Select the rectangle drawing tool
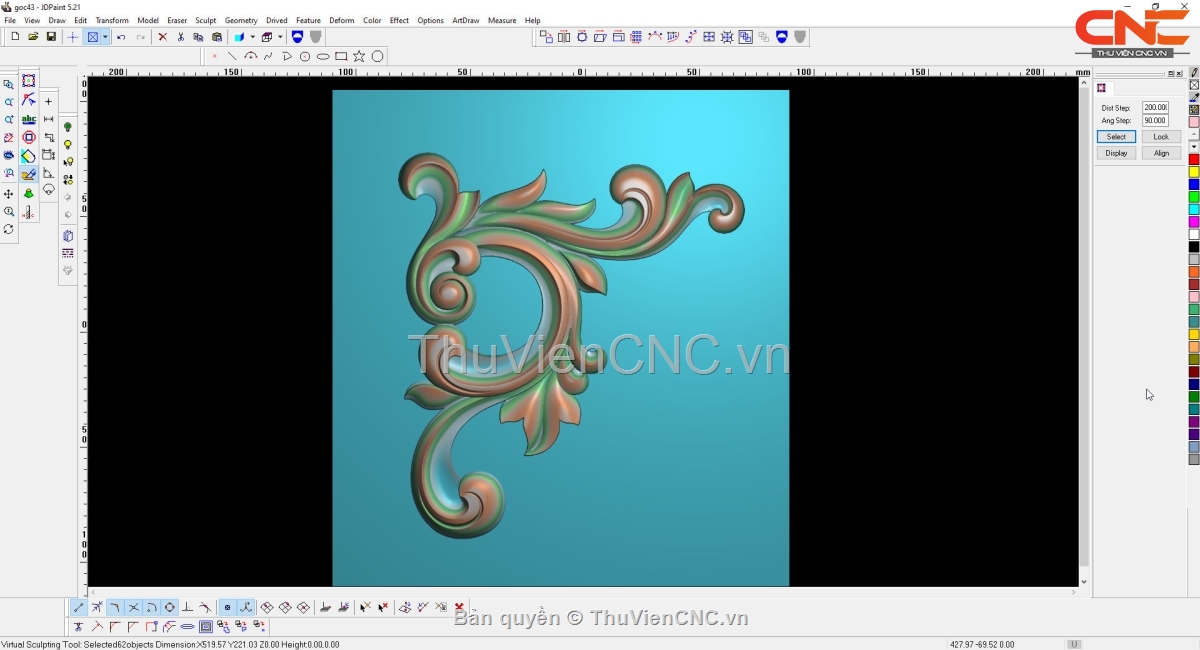Viewport: 1200px width, 650px height. [x=341, y=56]
